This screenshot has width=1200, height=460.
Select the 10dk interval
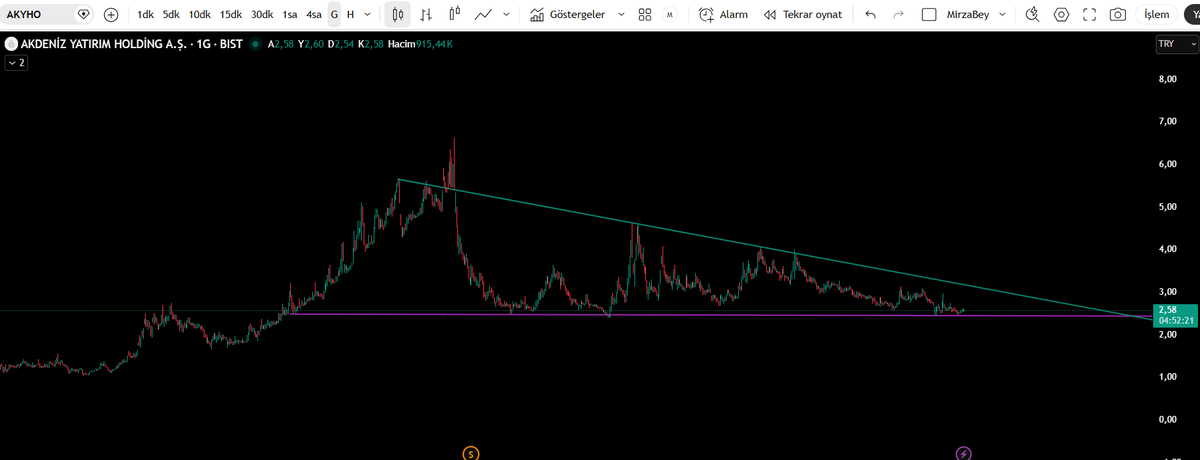[x=200, y=15]
